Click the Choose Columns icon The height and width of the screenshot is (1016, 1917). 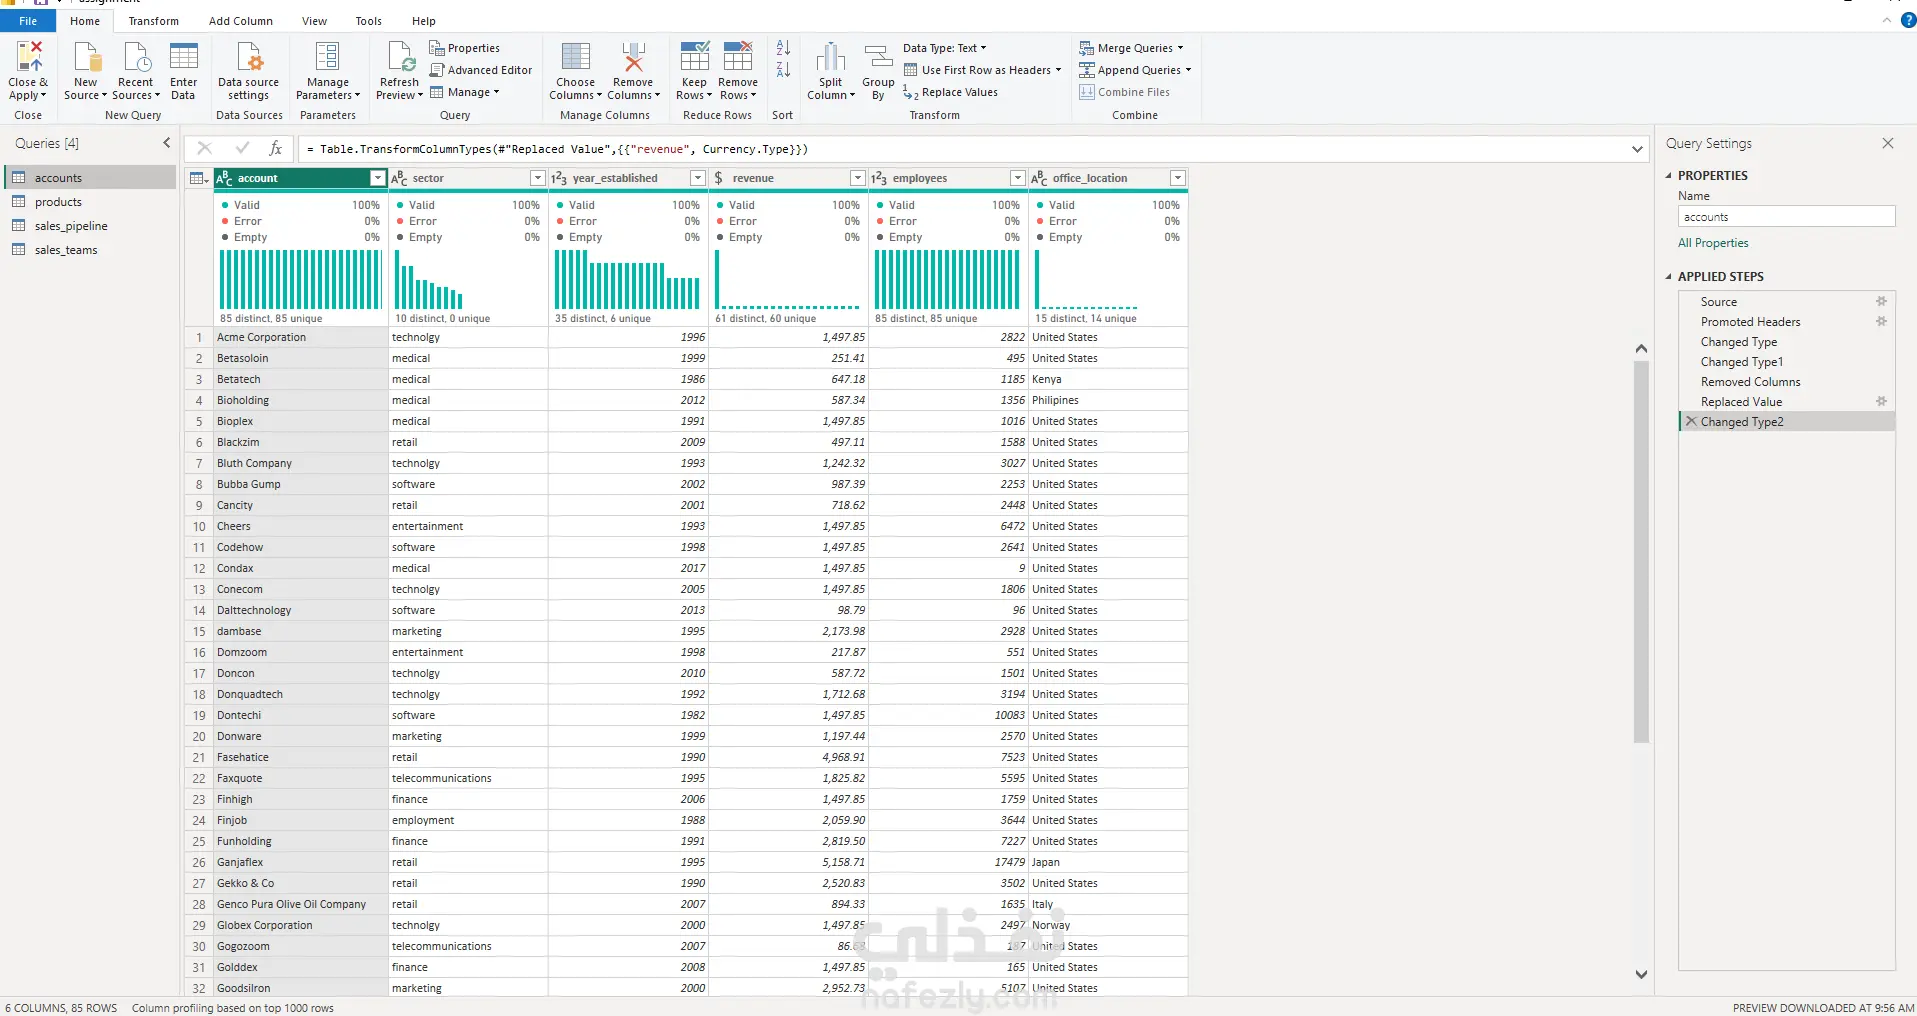pyautogui.click(x=575, y=57)
